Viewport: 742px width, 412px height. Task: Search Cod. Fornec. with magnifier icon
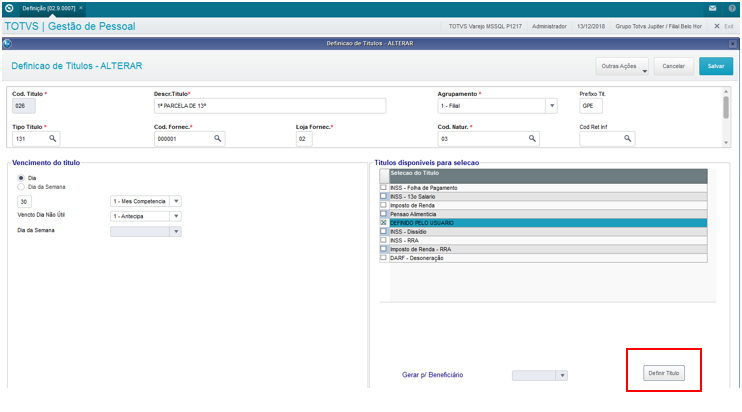coord(218,138)
